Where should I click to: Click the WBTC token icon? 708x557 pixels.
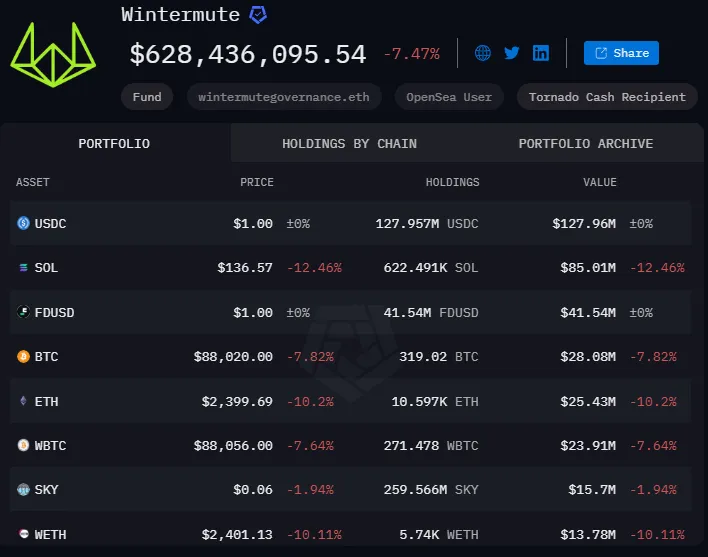click(24, 445)
